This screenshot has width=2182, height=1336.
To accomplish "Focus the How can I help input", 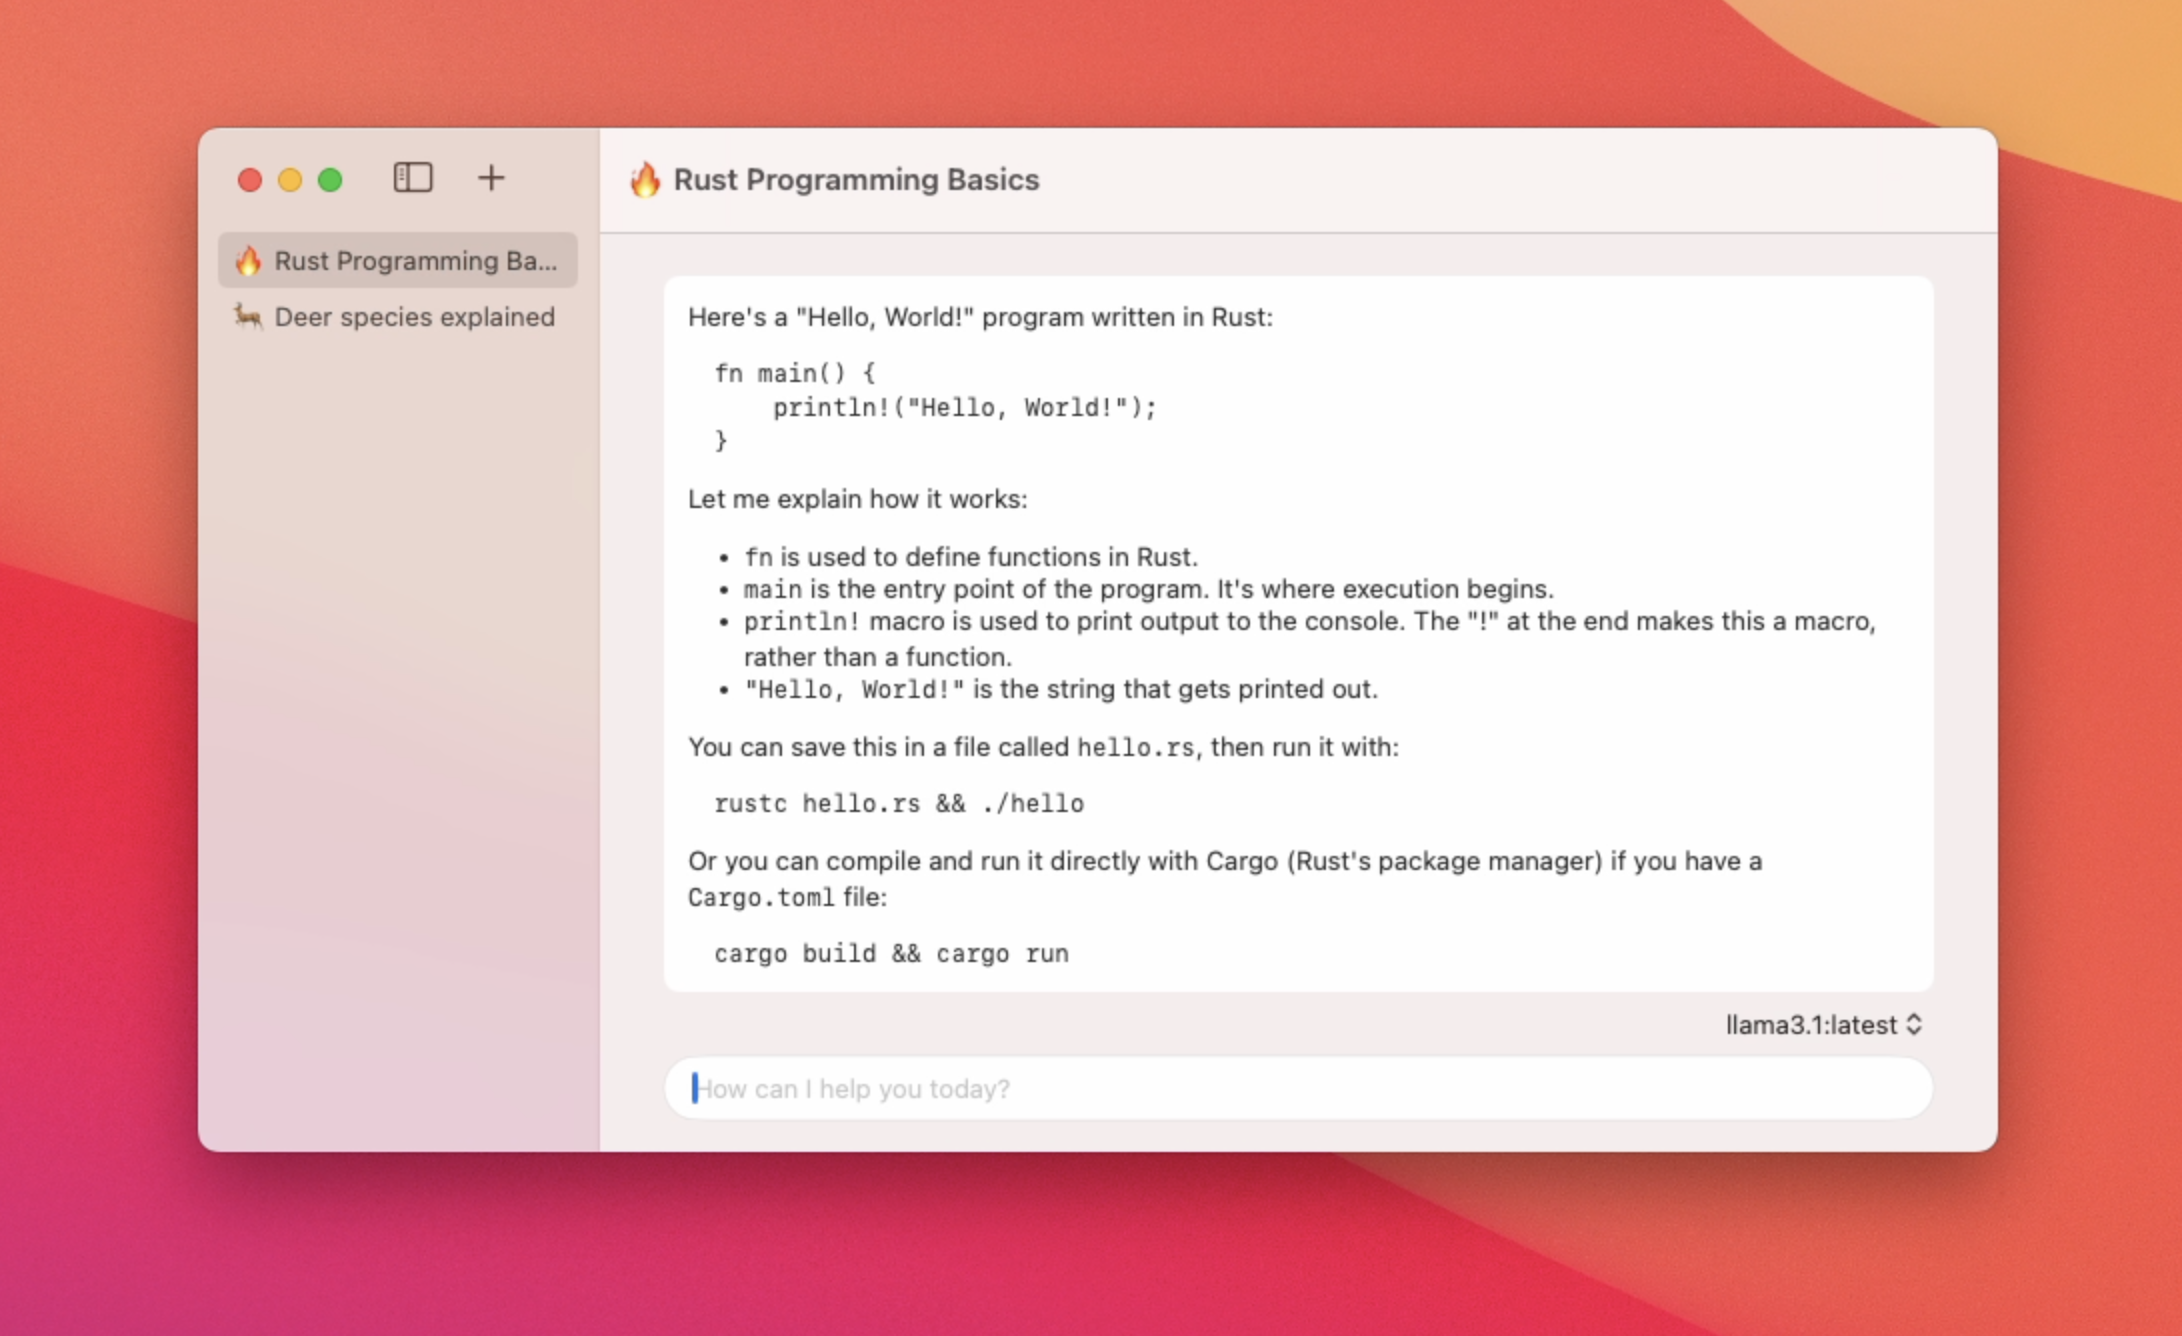I will click(1297, 1088).
